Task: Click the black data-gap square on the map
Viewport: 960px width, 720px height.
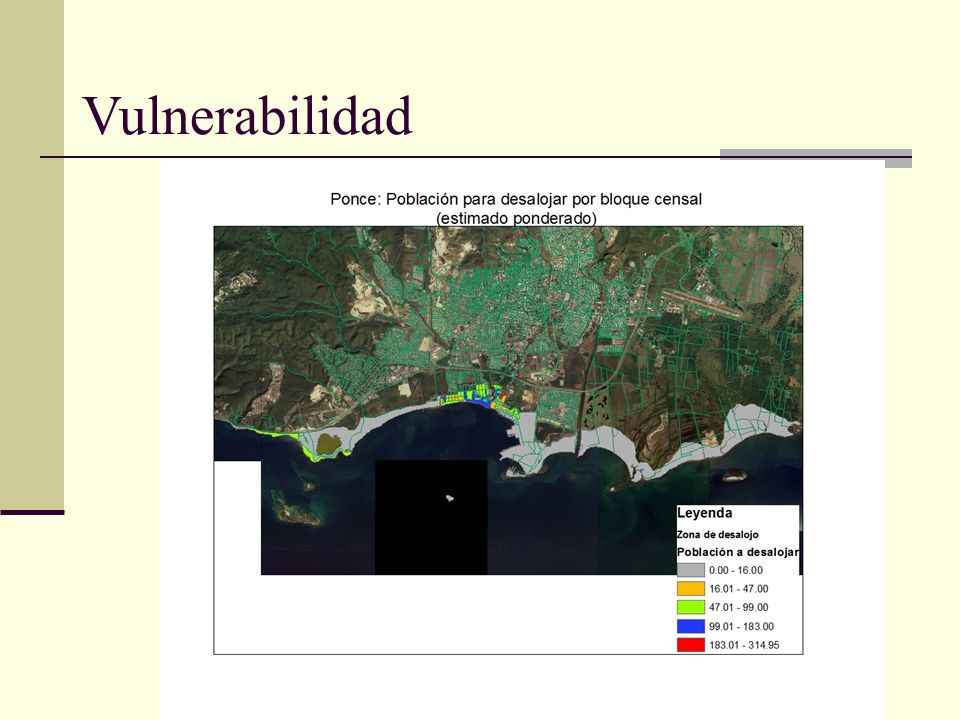Action: click(x=431, y=517)
